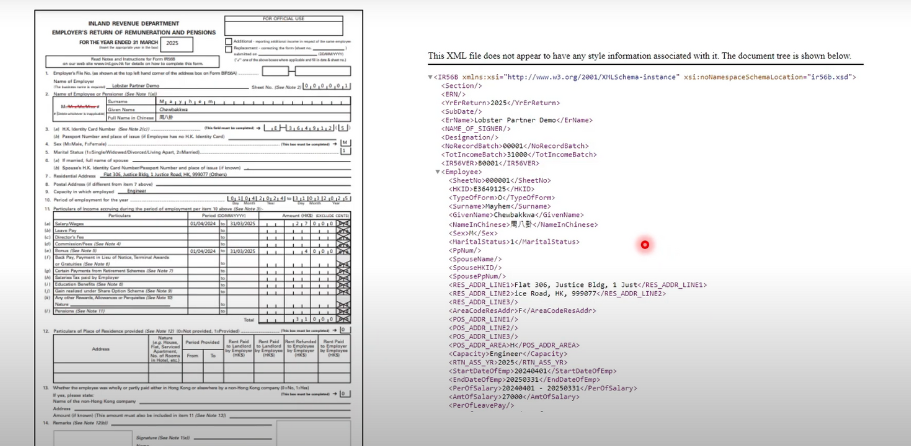Click the Salary/Wages amount cell
Screen dimensions: 911x446
(304, 223)
